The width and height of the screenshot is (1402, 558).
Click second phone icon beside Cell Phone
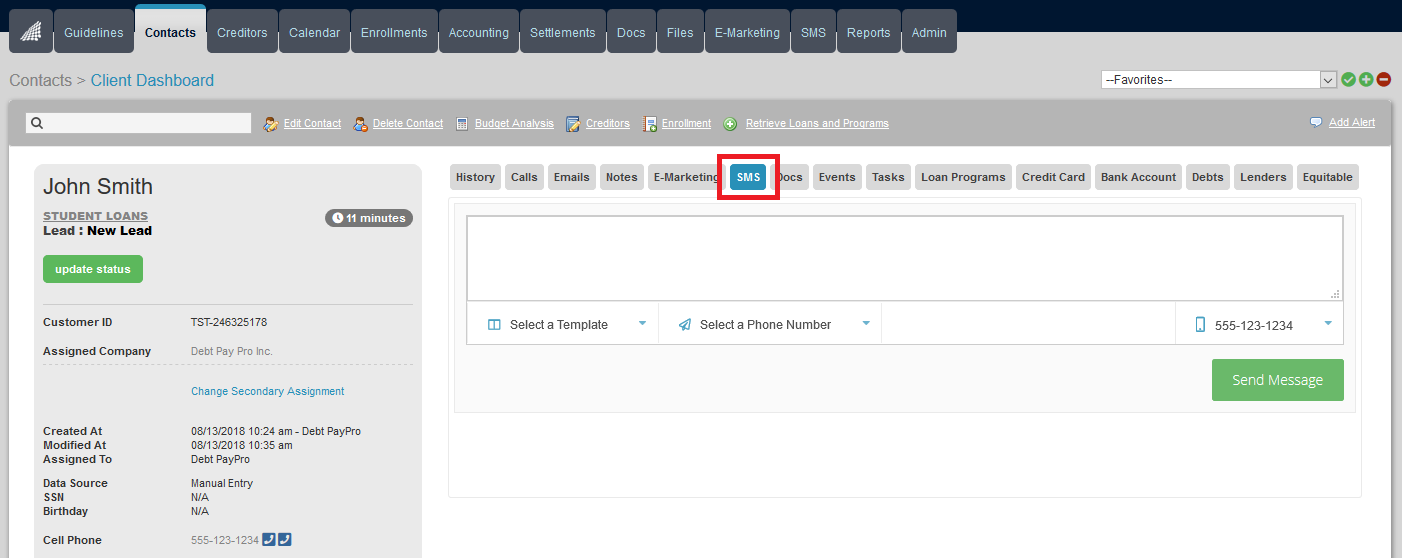(x=284, y=540)
